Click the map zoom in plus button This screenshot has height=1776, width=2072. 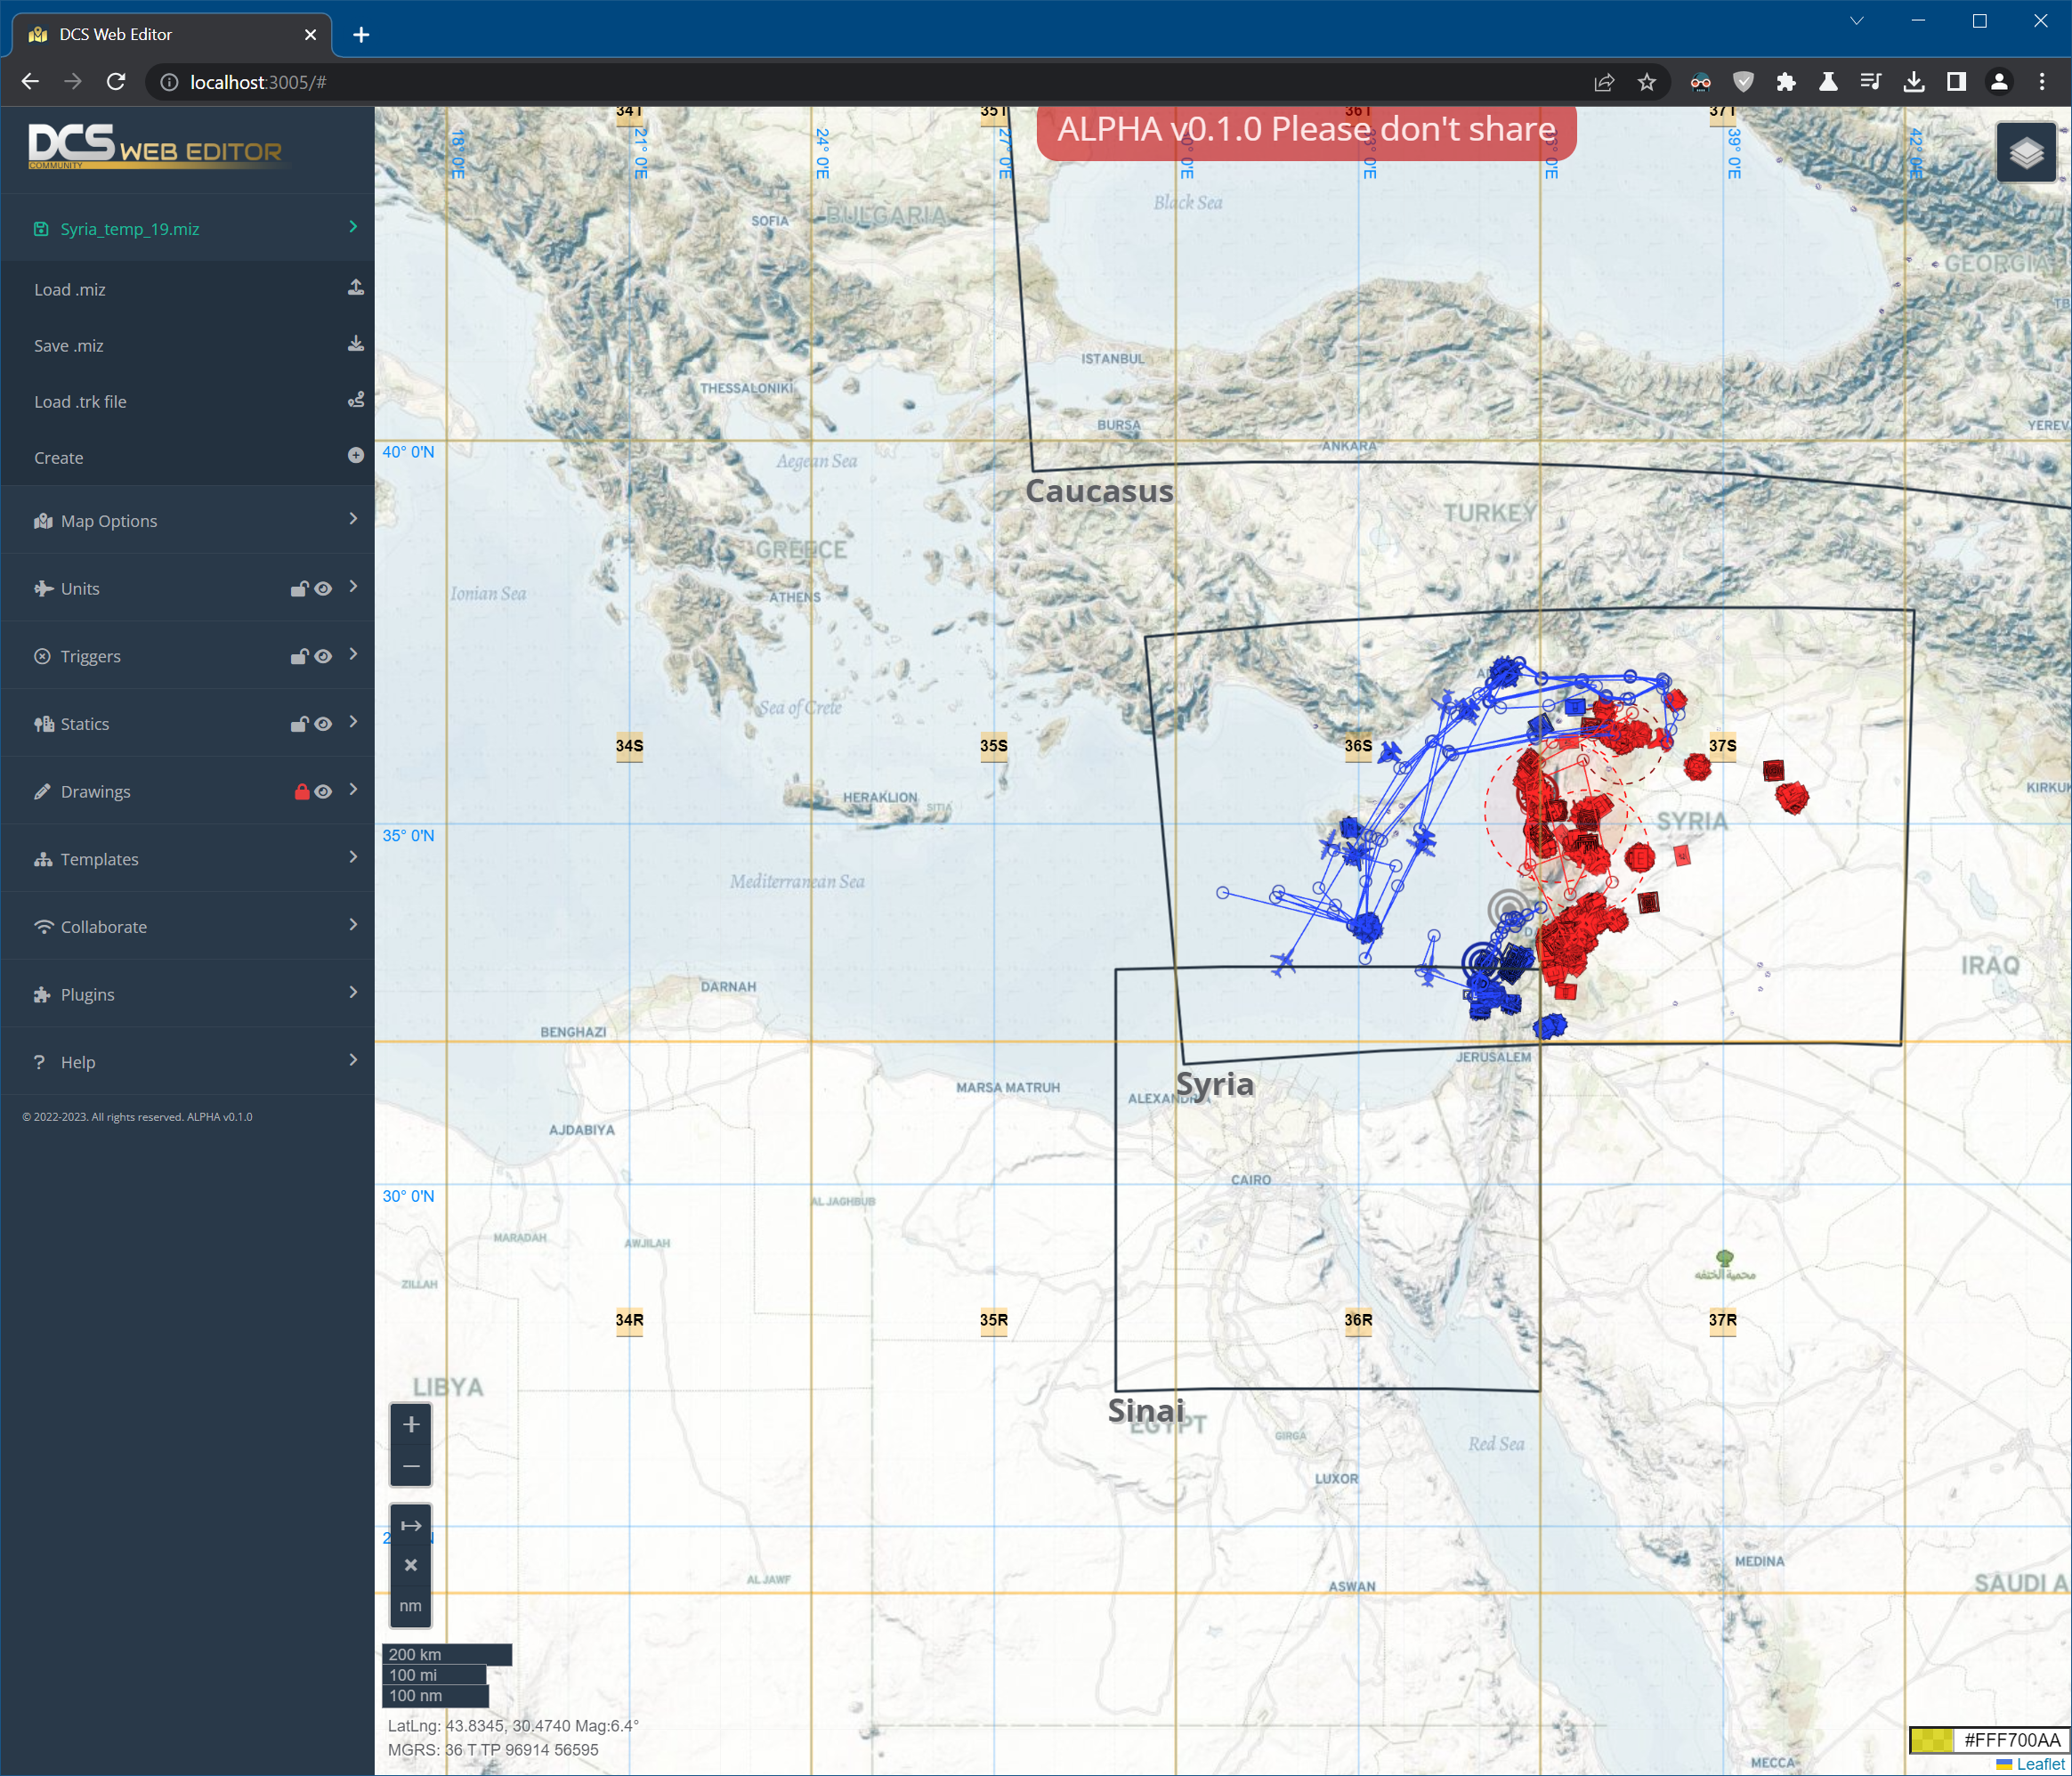[x=410, y=1424]
